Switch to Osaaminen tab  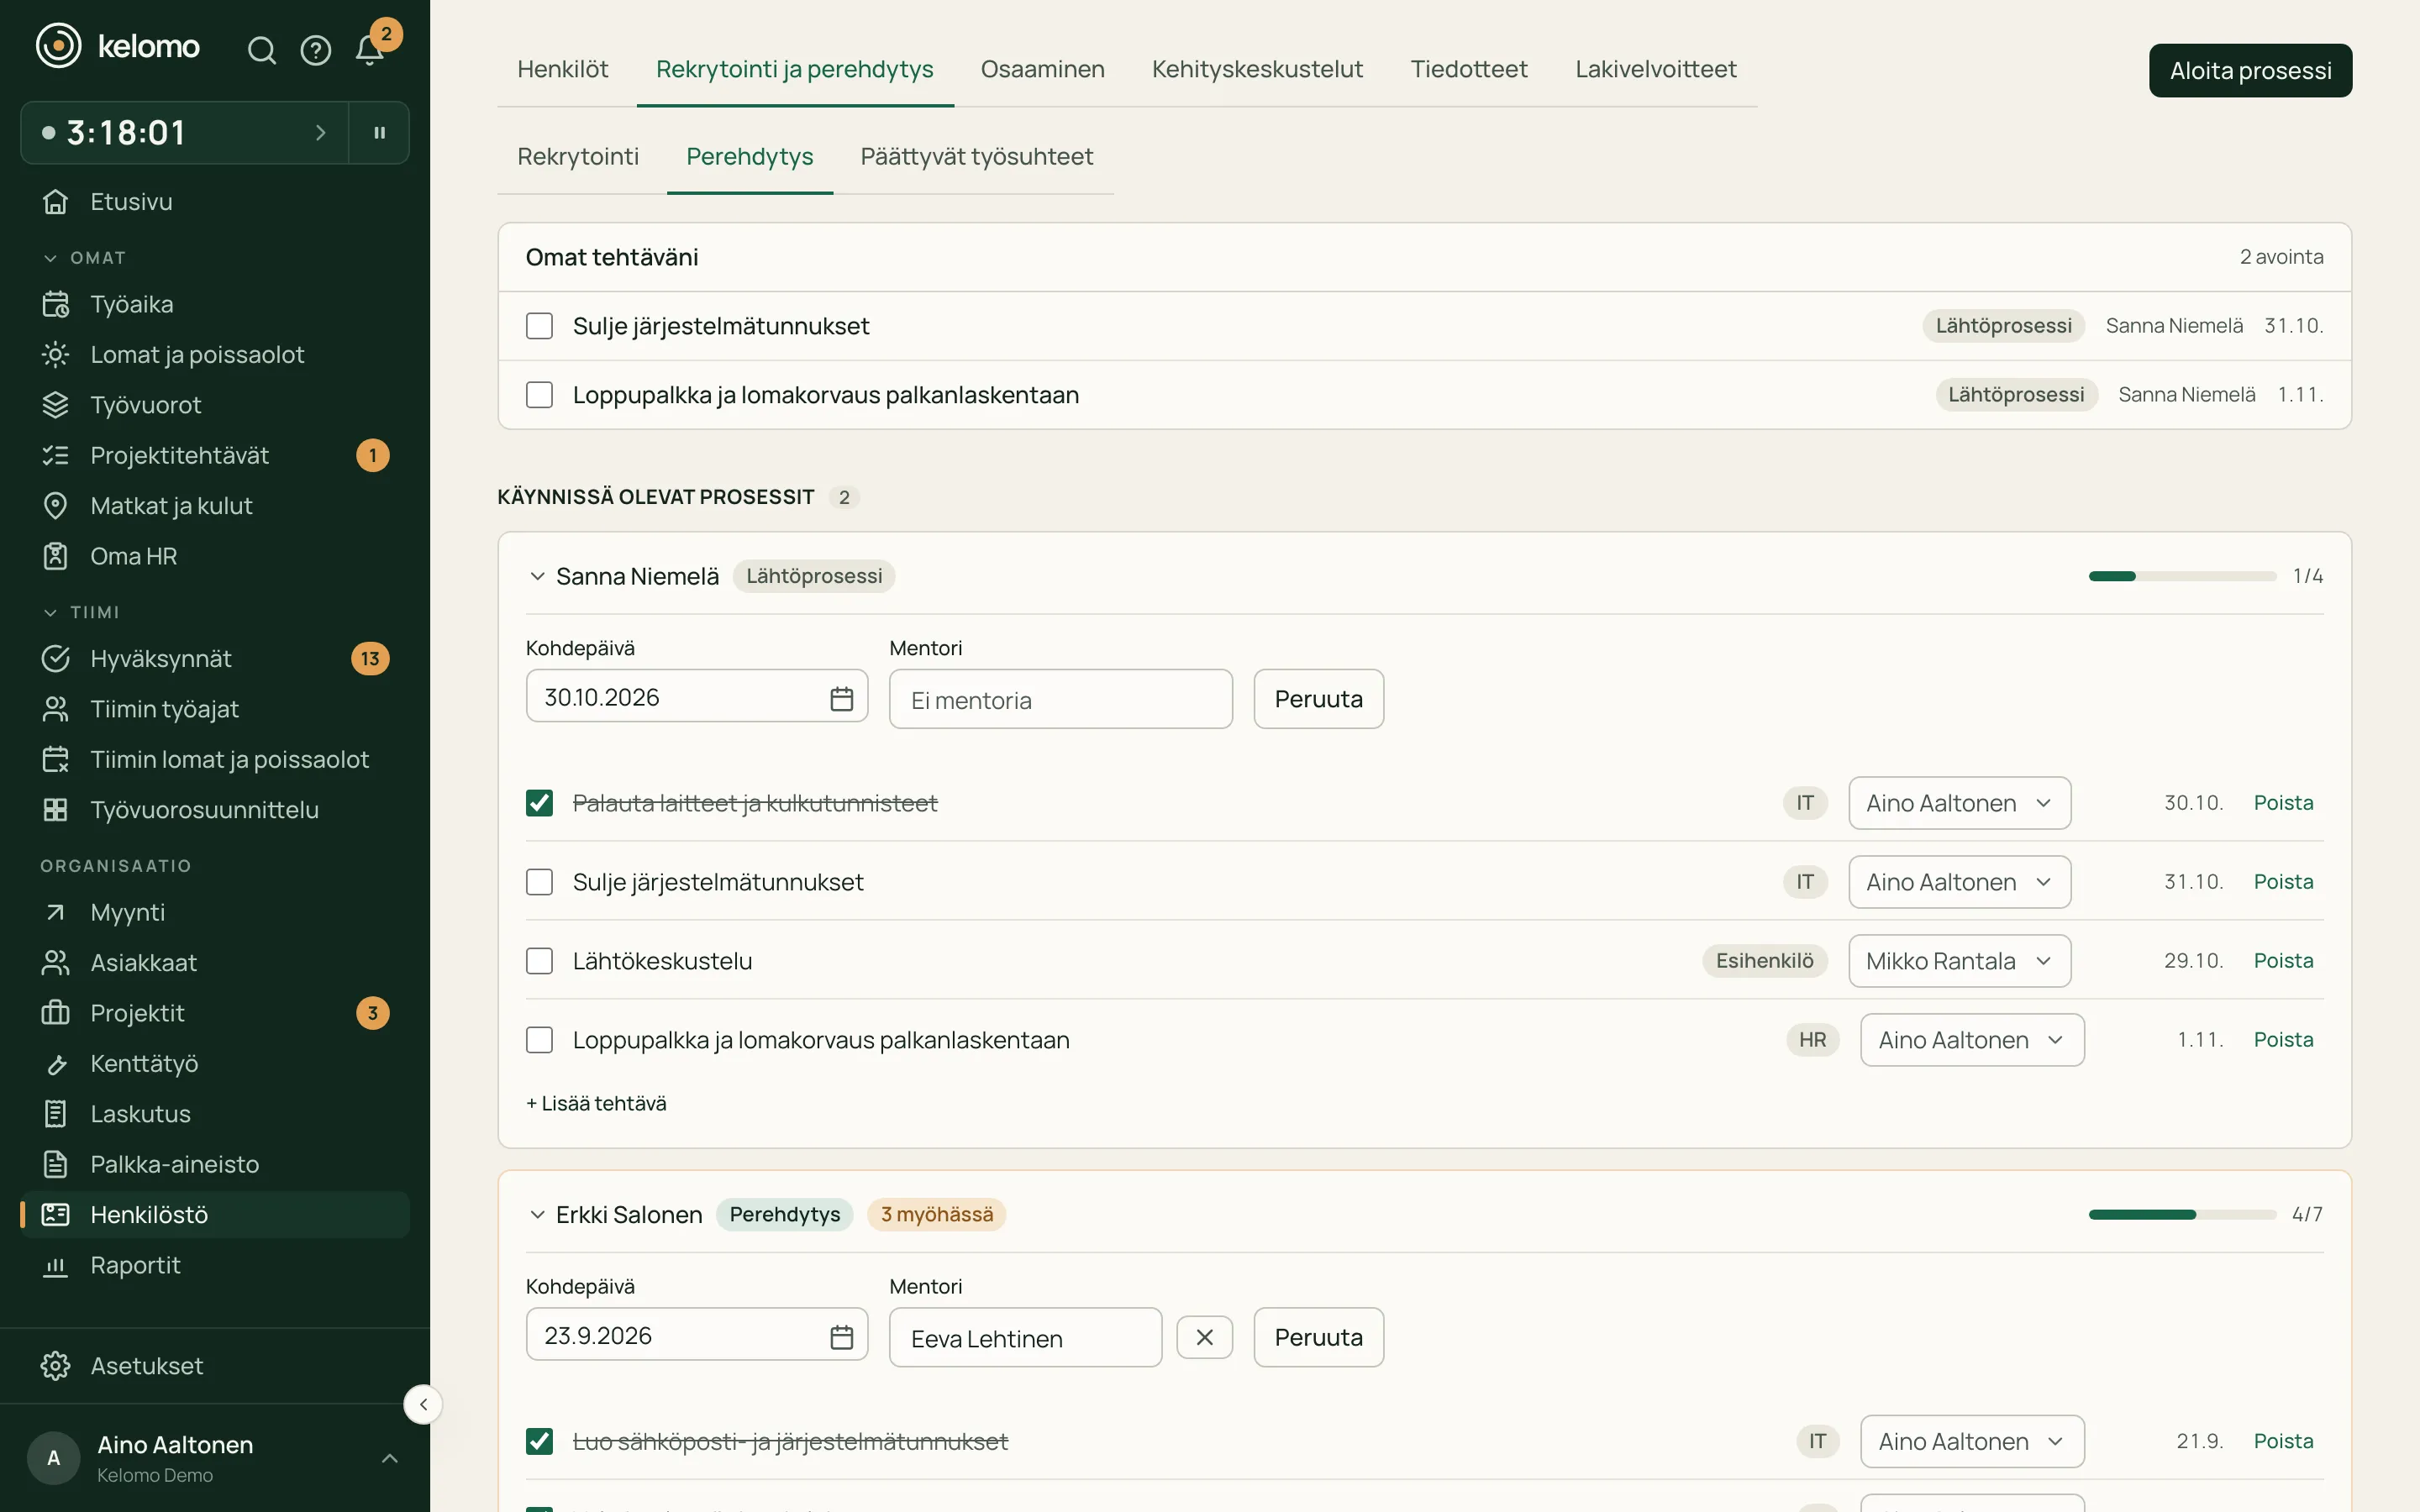click(x=1042, y=69)
